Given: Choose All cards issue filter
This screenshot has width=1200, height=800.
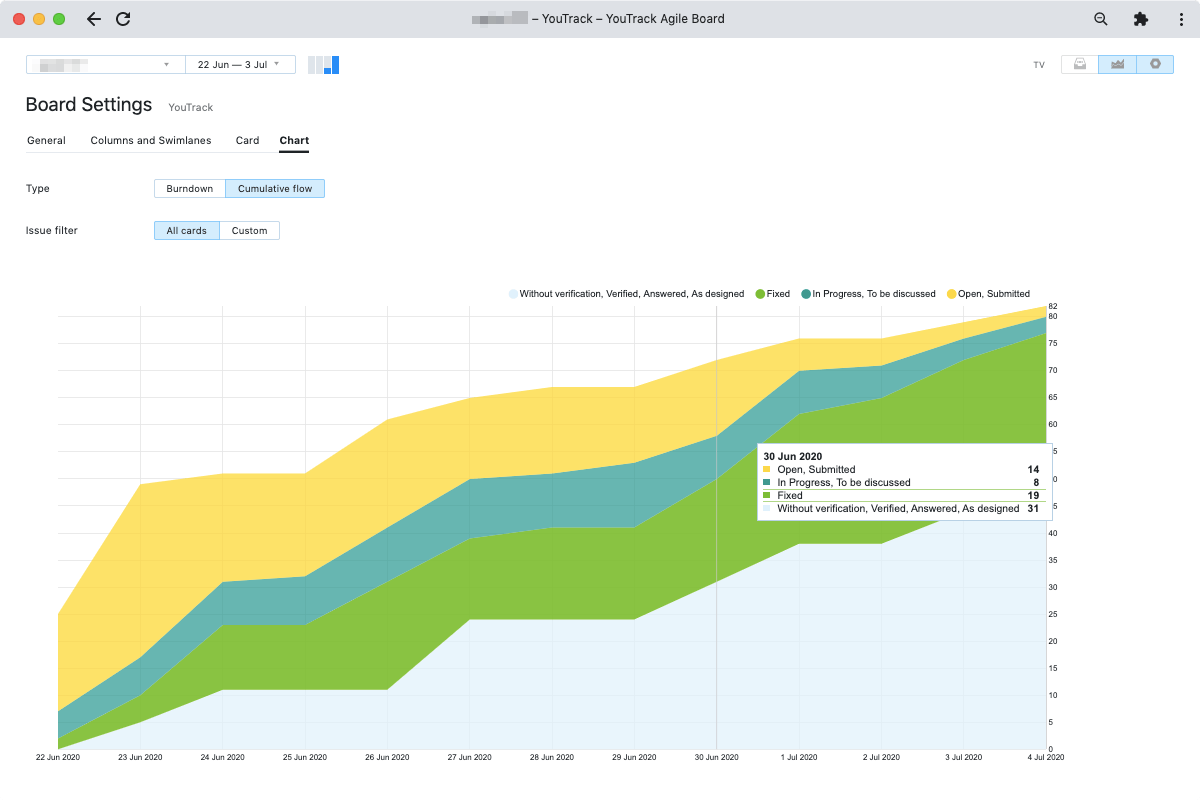Looking at the screenshot, I should 186,231.
